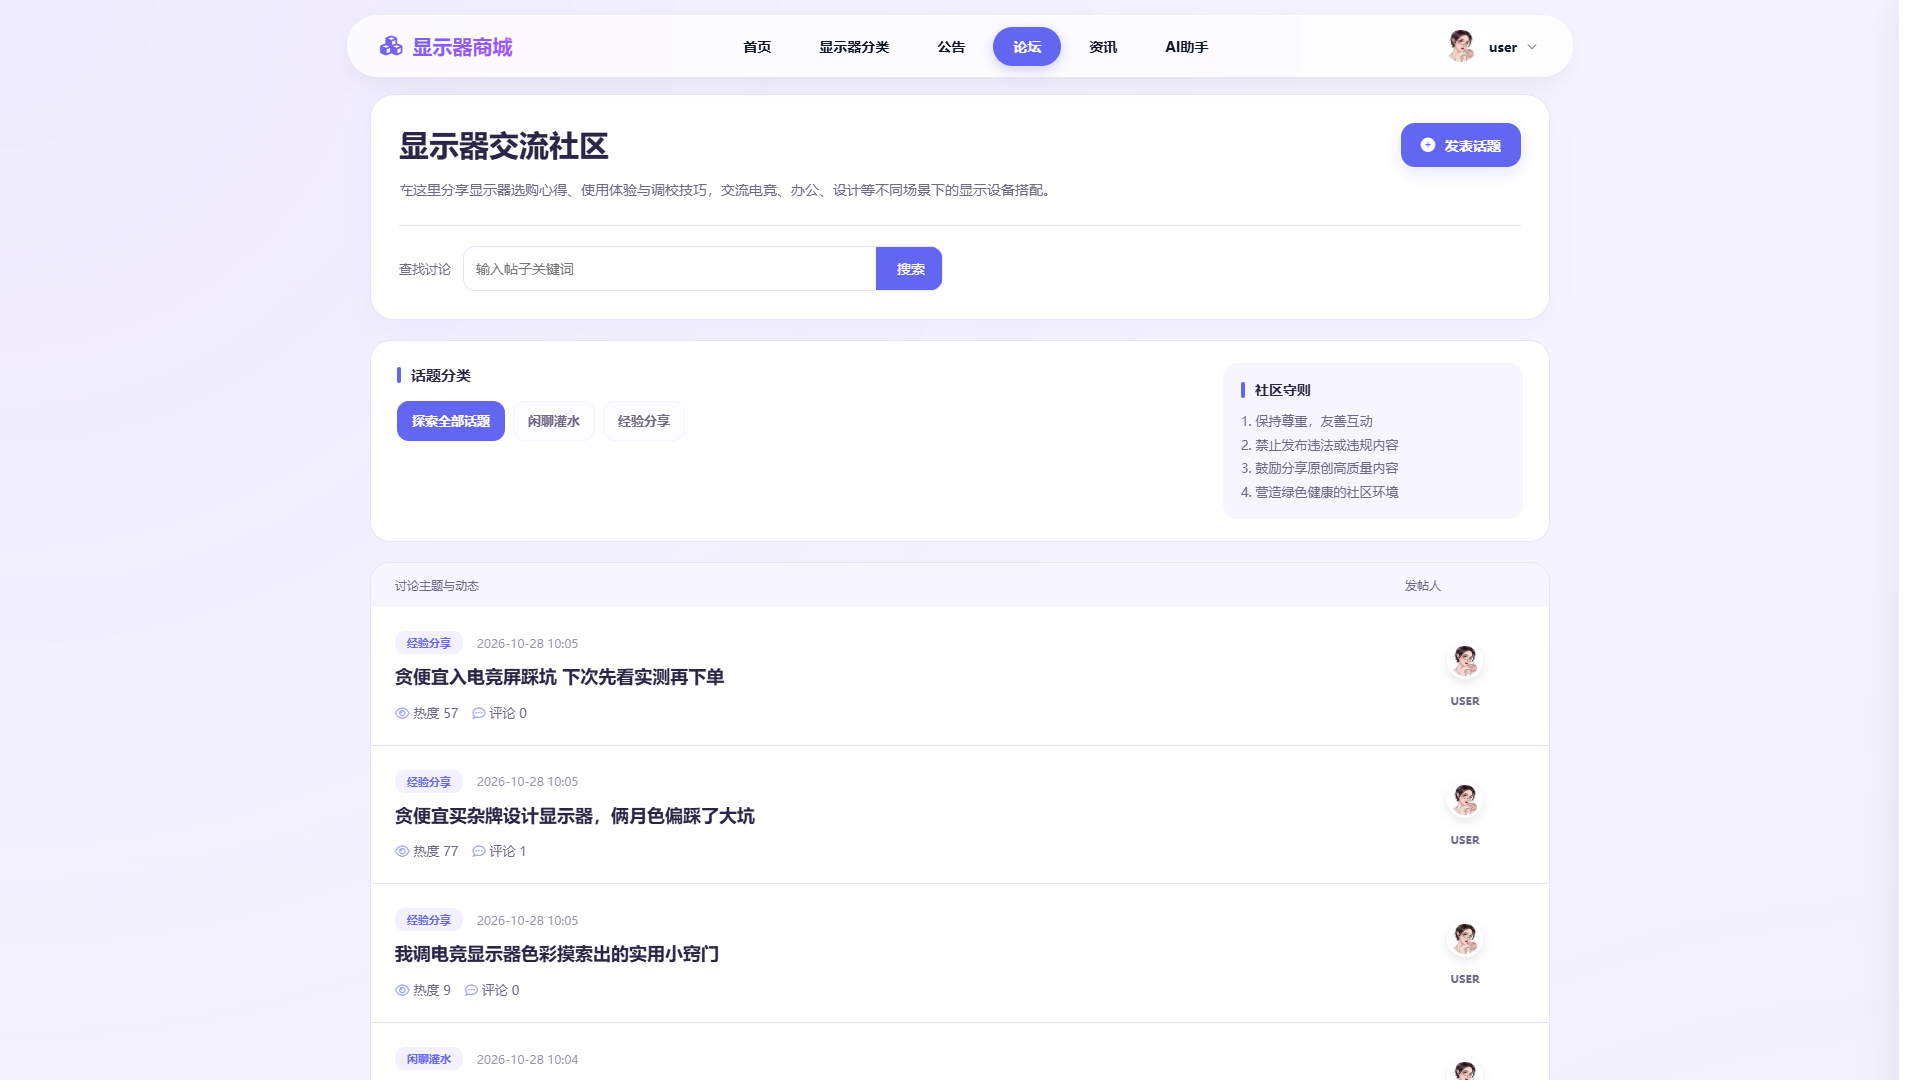Go to the 公告 page
The height and width of the screenshot is (1080, 1920).
[951, 47]
